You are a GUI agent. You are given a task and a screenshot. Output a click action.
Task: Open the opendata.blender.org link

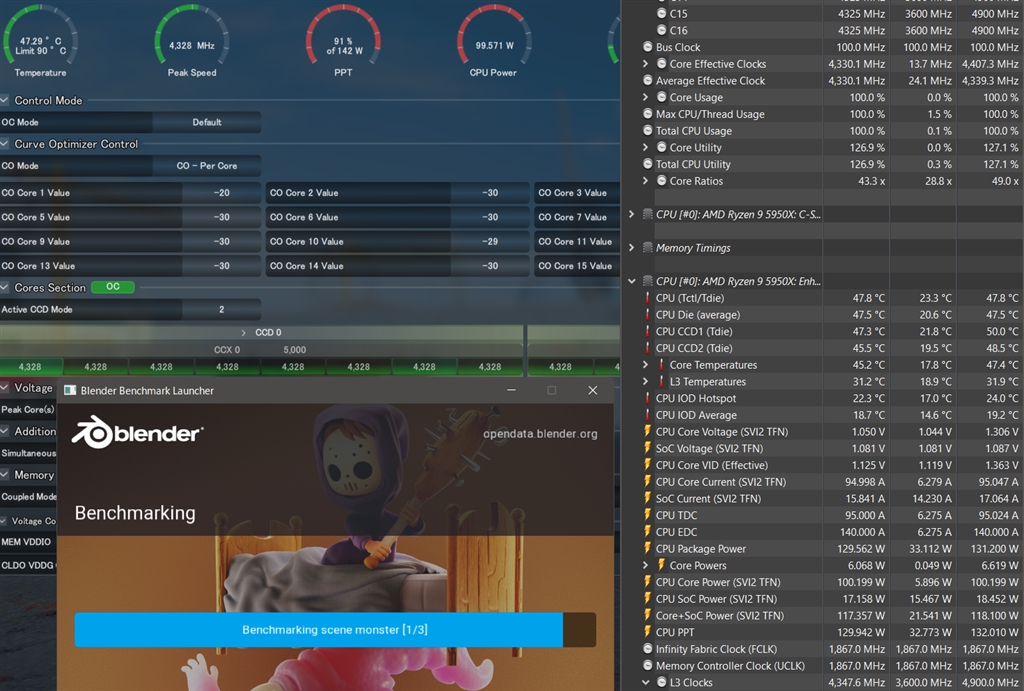(x=540, y=434)
